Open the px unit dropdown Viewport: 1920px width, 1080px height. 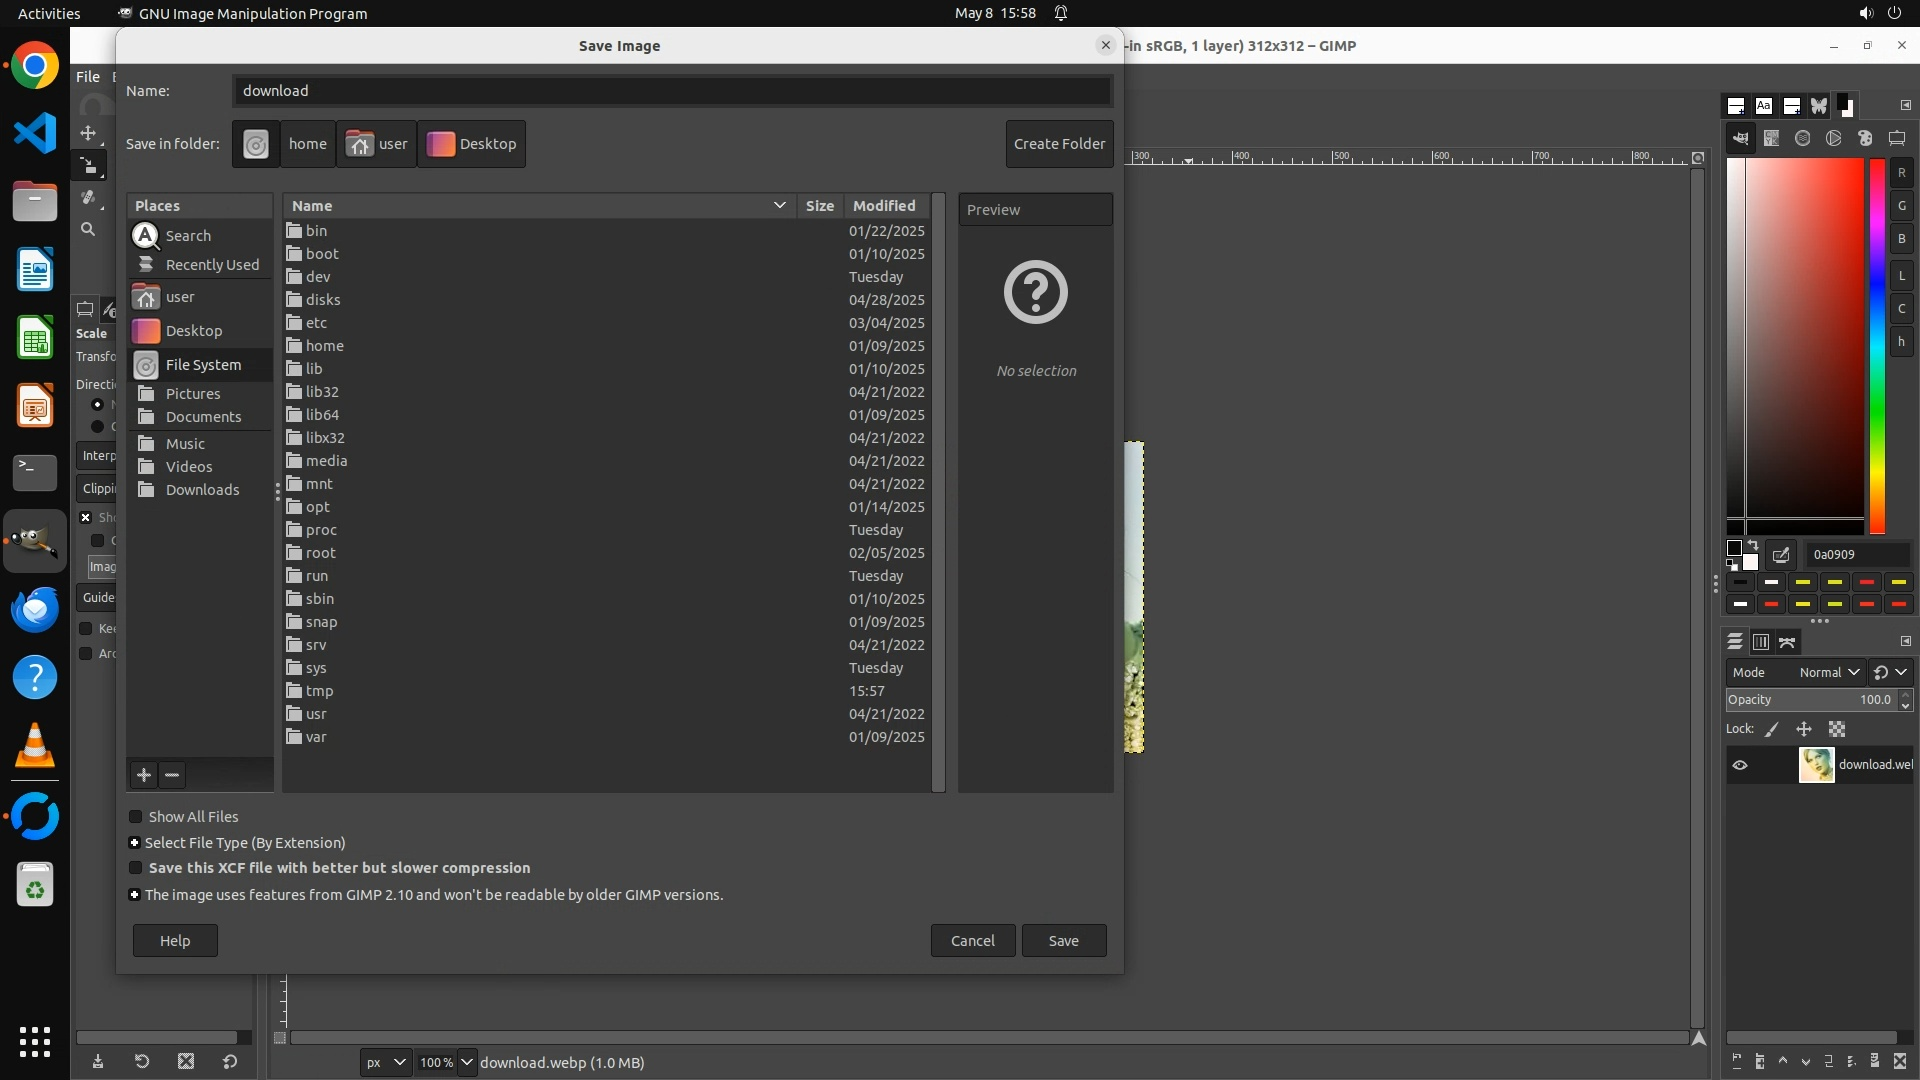[385, 1062]
